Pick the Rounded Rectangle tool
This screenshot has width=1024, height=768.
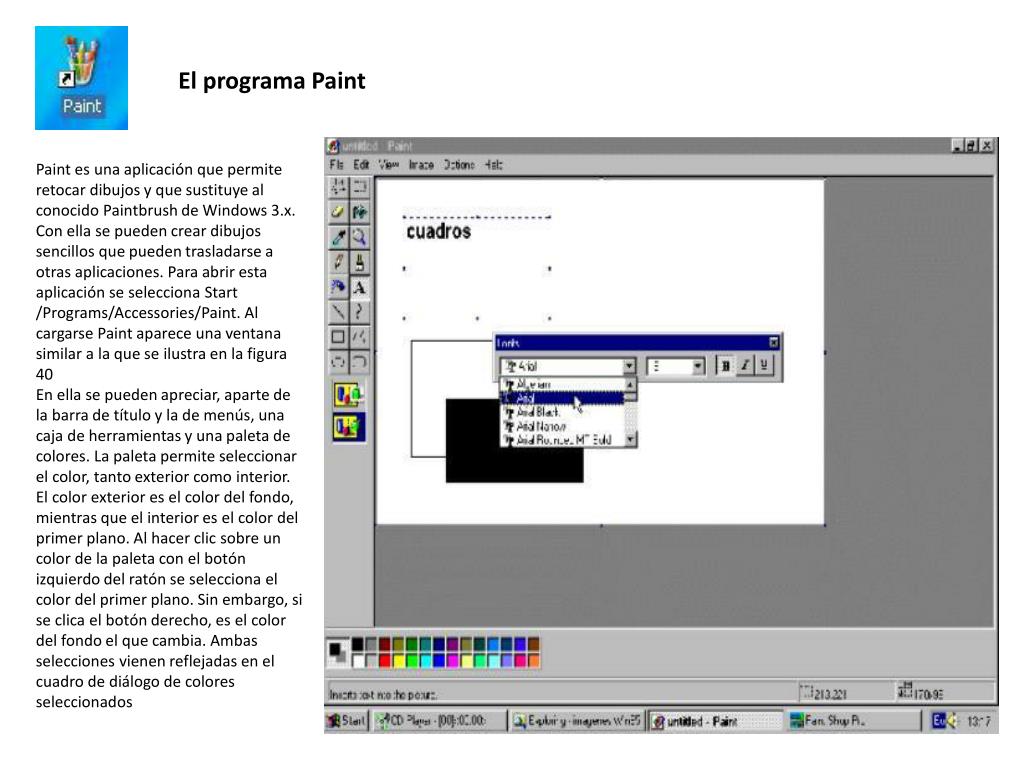click(359, 361)
